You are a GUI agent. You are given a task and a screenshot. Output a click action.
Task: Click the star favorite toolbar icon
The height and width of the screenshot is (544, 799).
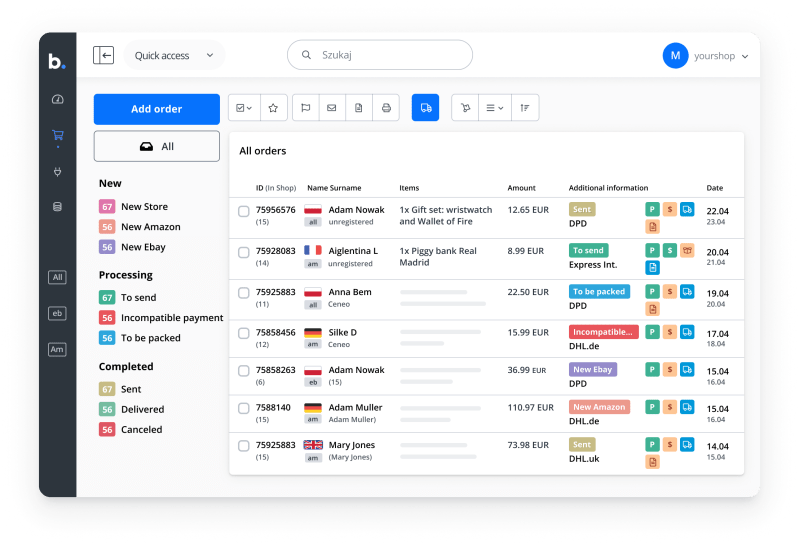[273, 107]
